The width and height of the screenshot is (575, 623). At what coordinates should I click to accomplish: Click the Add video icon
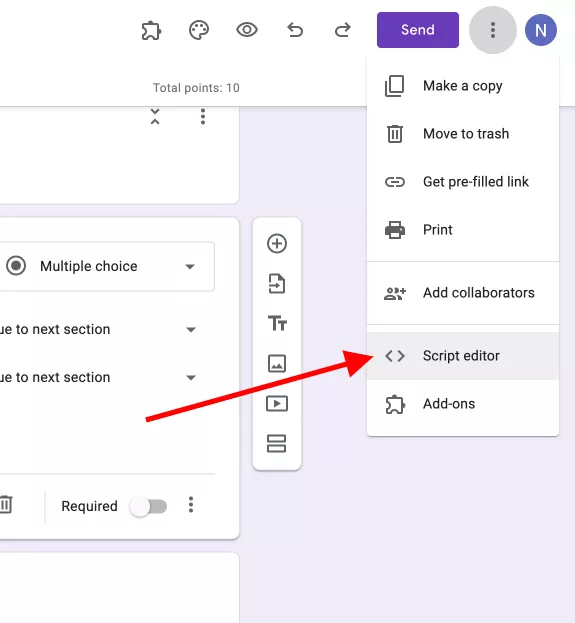[277, 404]
